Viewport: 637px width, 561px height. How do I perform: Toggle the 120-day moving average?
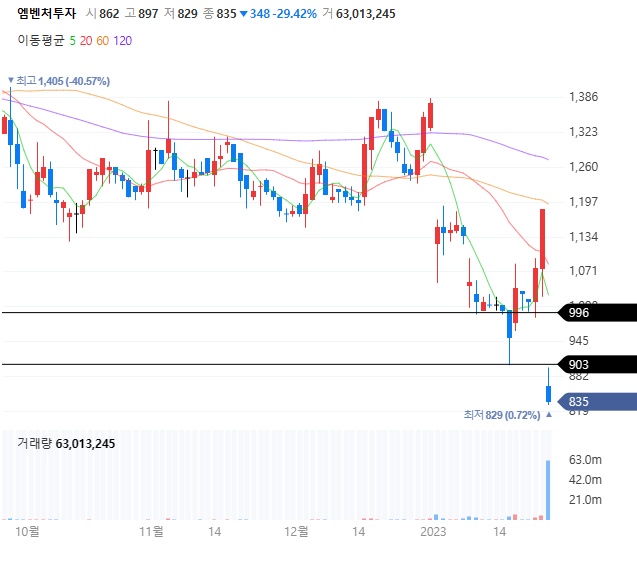122,41
